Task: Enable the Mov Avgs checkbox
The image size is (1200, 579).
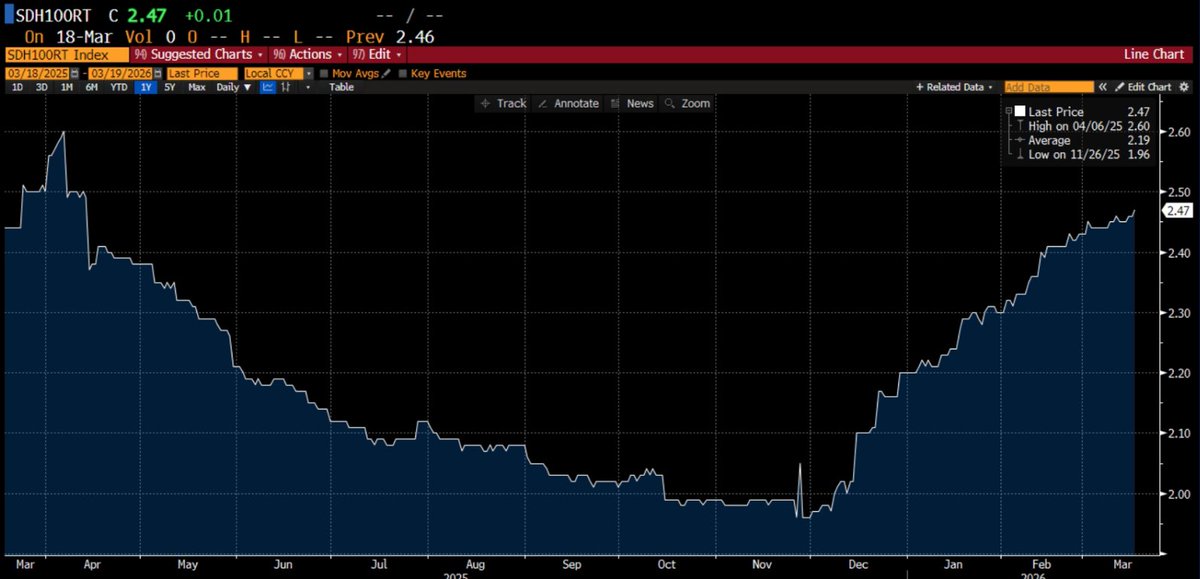Action: 325,74
